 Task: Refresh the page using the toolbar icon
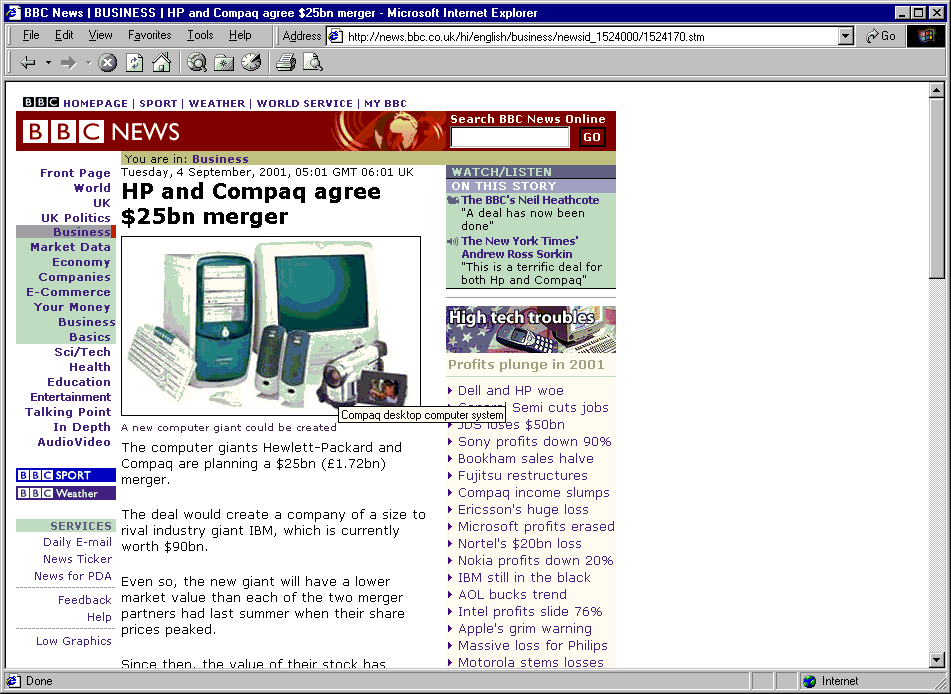[135, 62]
